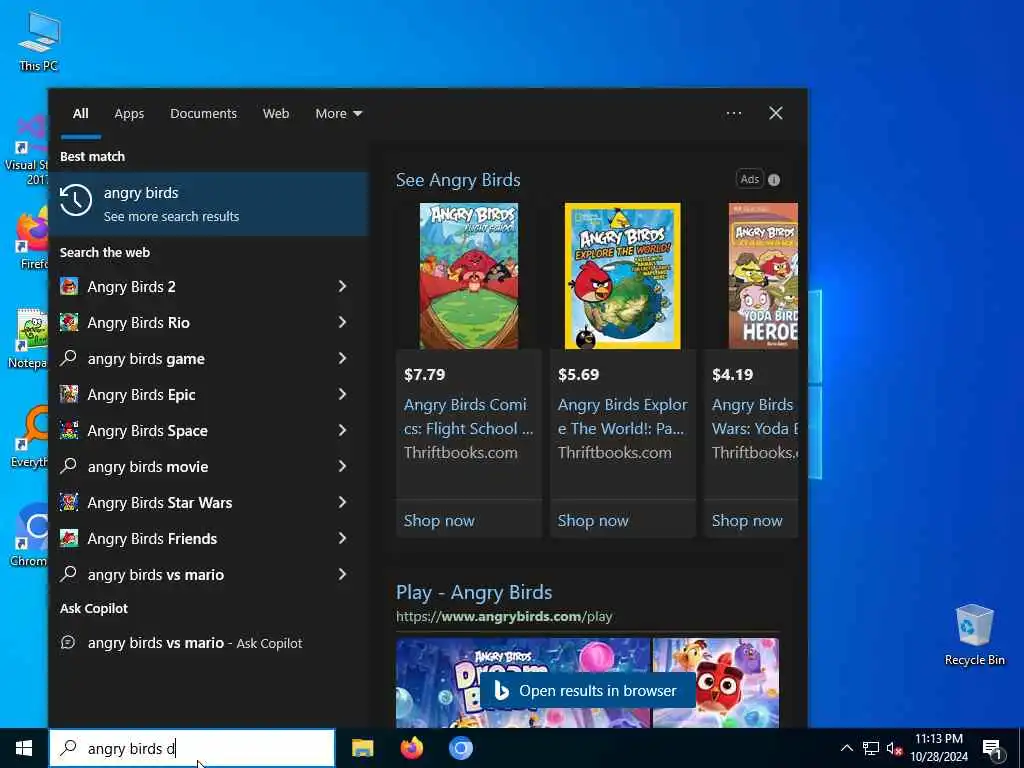Click Shop now for $5.69 book
This screenshot has height=768, width=1024.
pyautogui.click(x=593, y=520)
